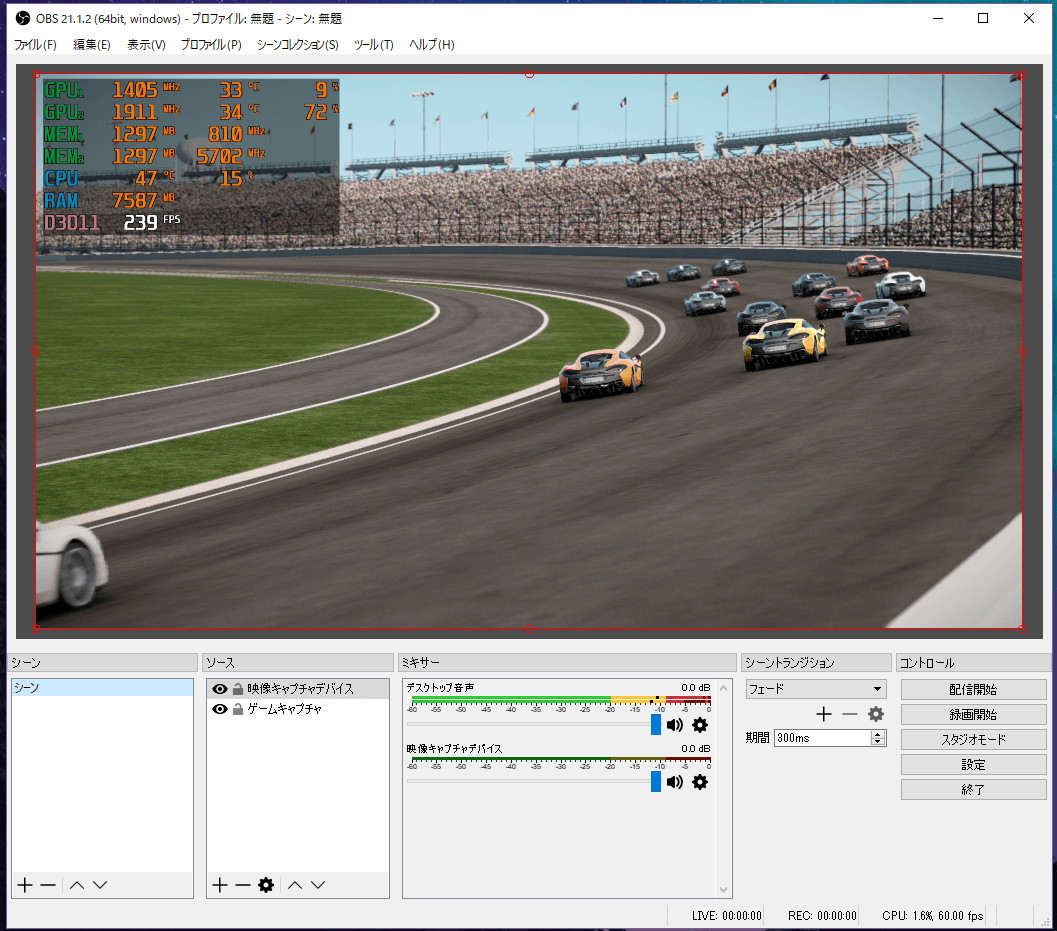Move source up with arrow in Sources panel
Screen dimensions: 1057x931
pyautogui.click(x=295, y=884)
